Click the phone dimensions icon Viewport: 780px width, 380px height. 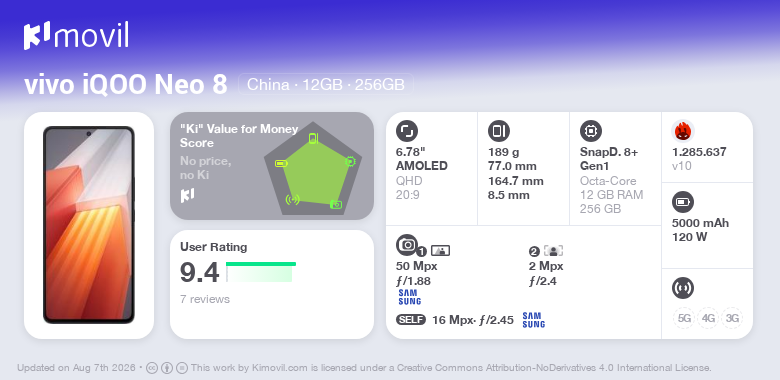coord(499,131)
